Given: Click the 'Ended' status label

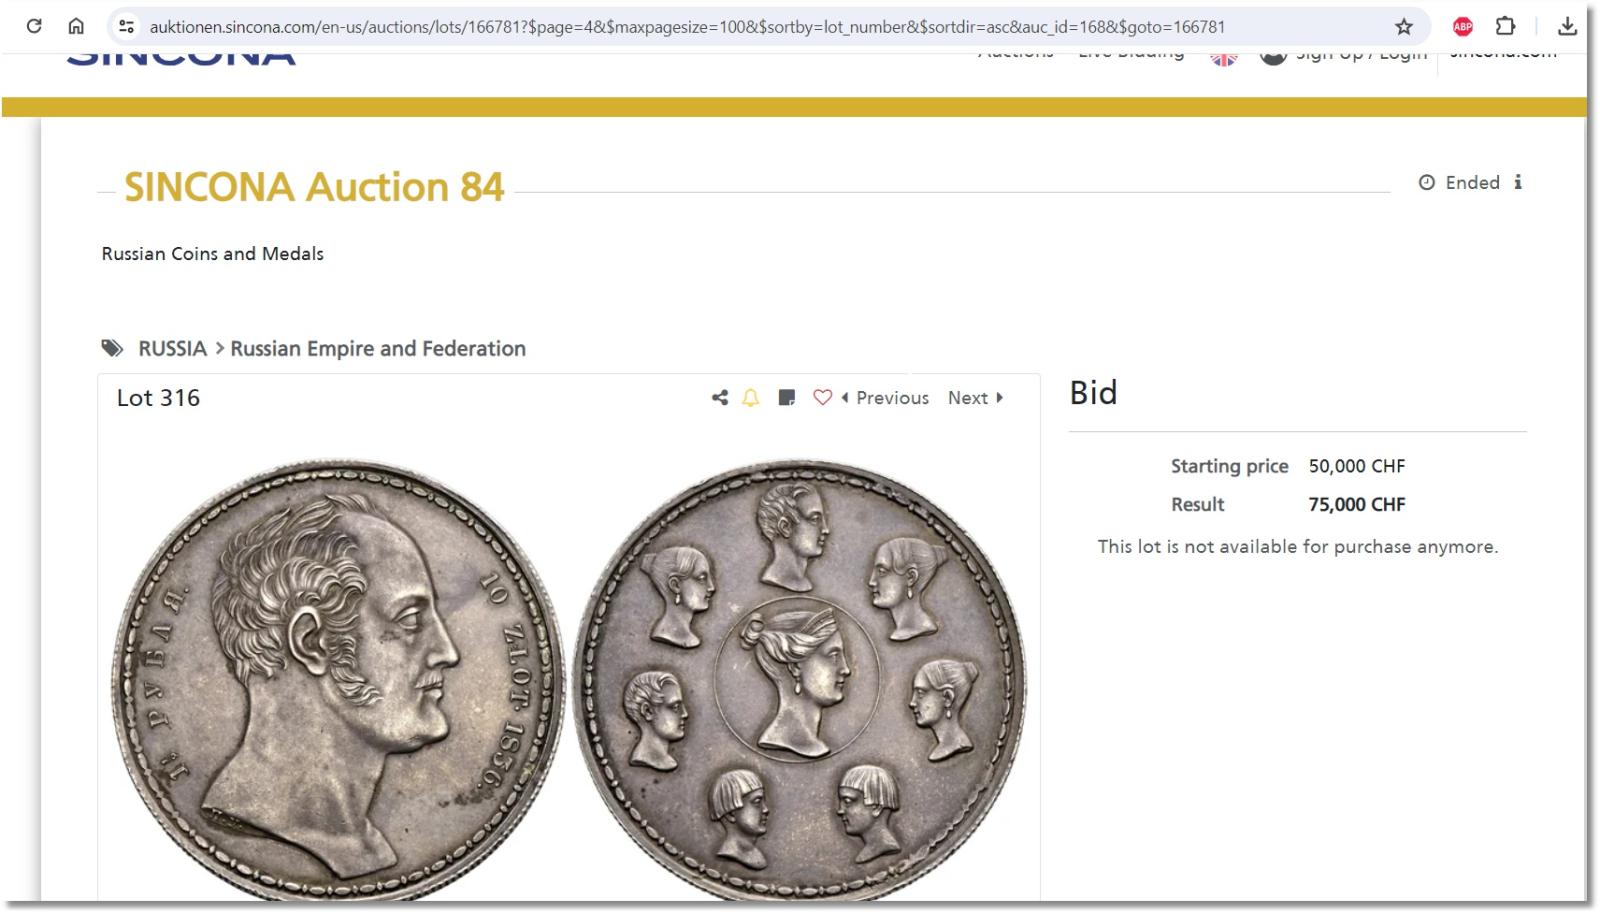Looking at the screenshot, I should click(1472, 182).
